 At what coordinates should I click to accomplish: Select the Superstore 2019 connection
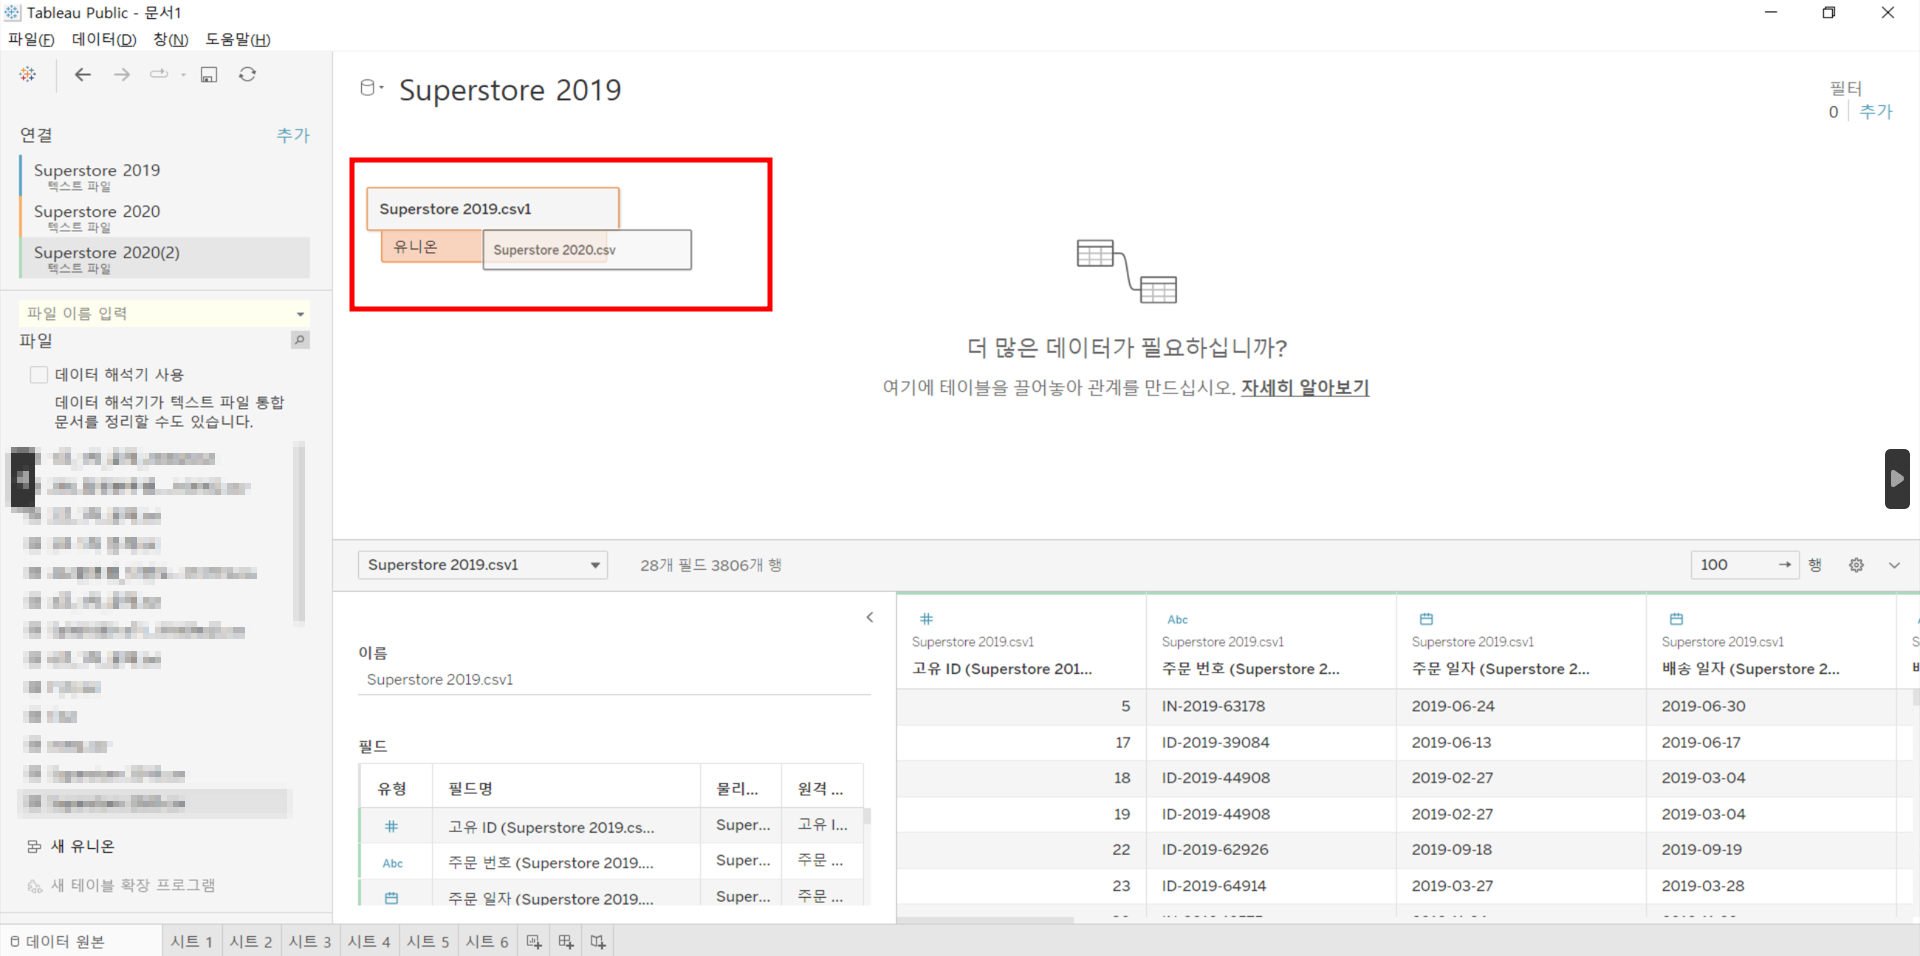(165, 176)
